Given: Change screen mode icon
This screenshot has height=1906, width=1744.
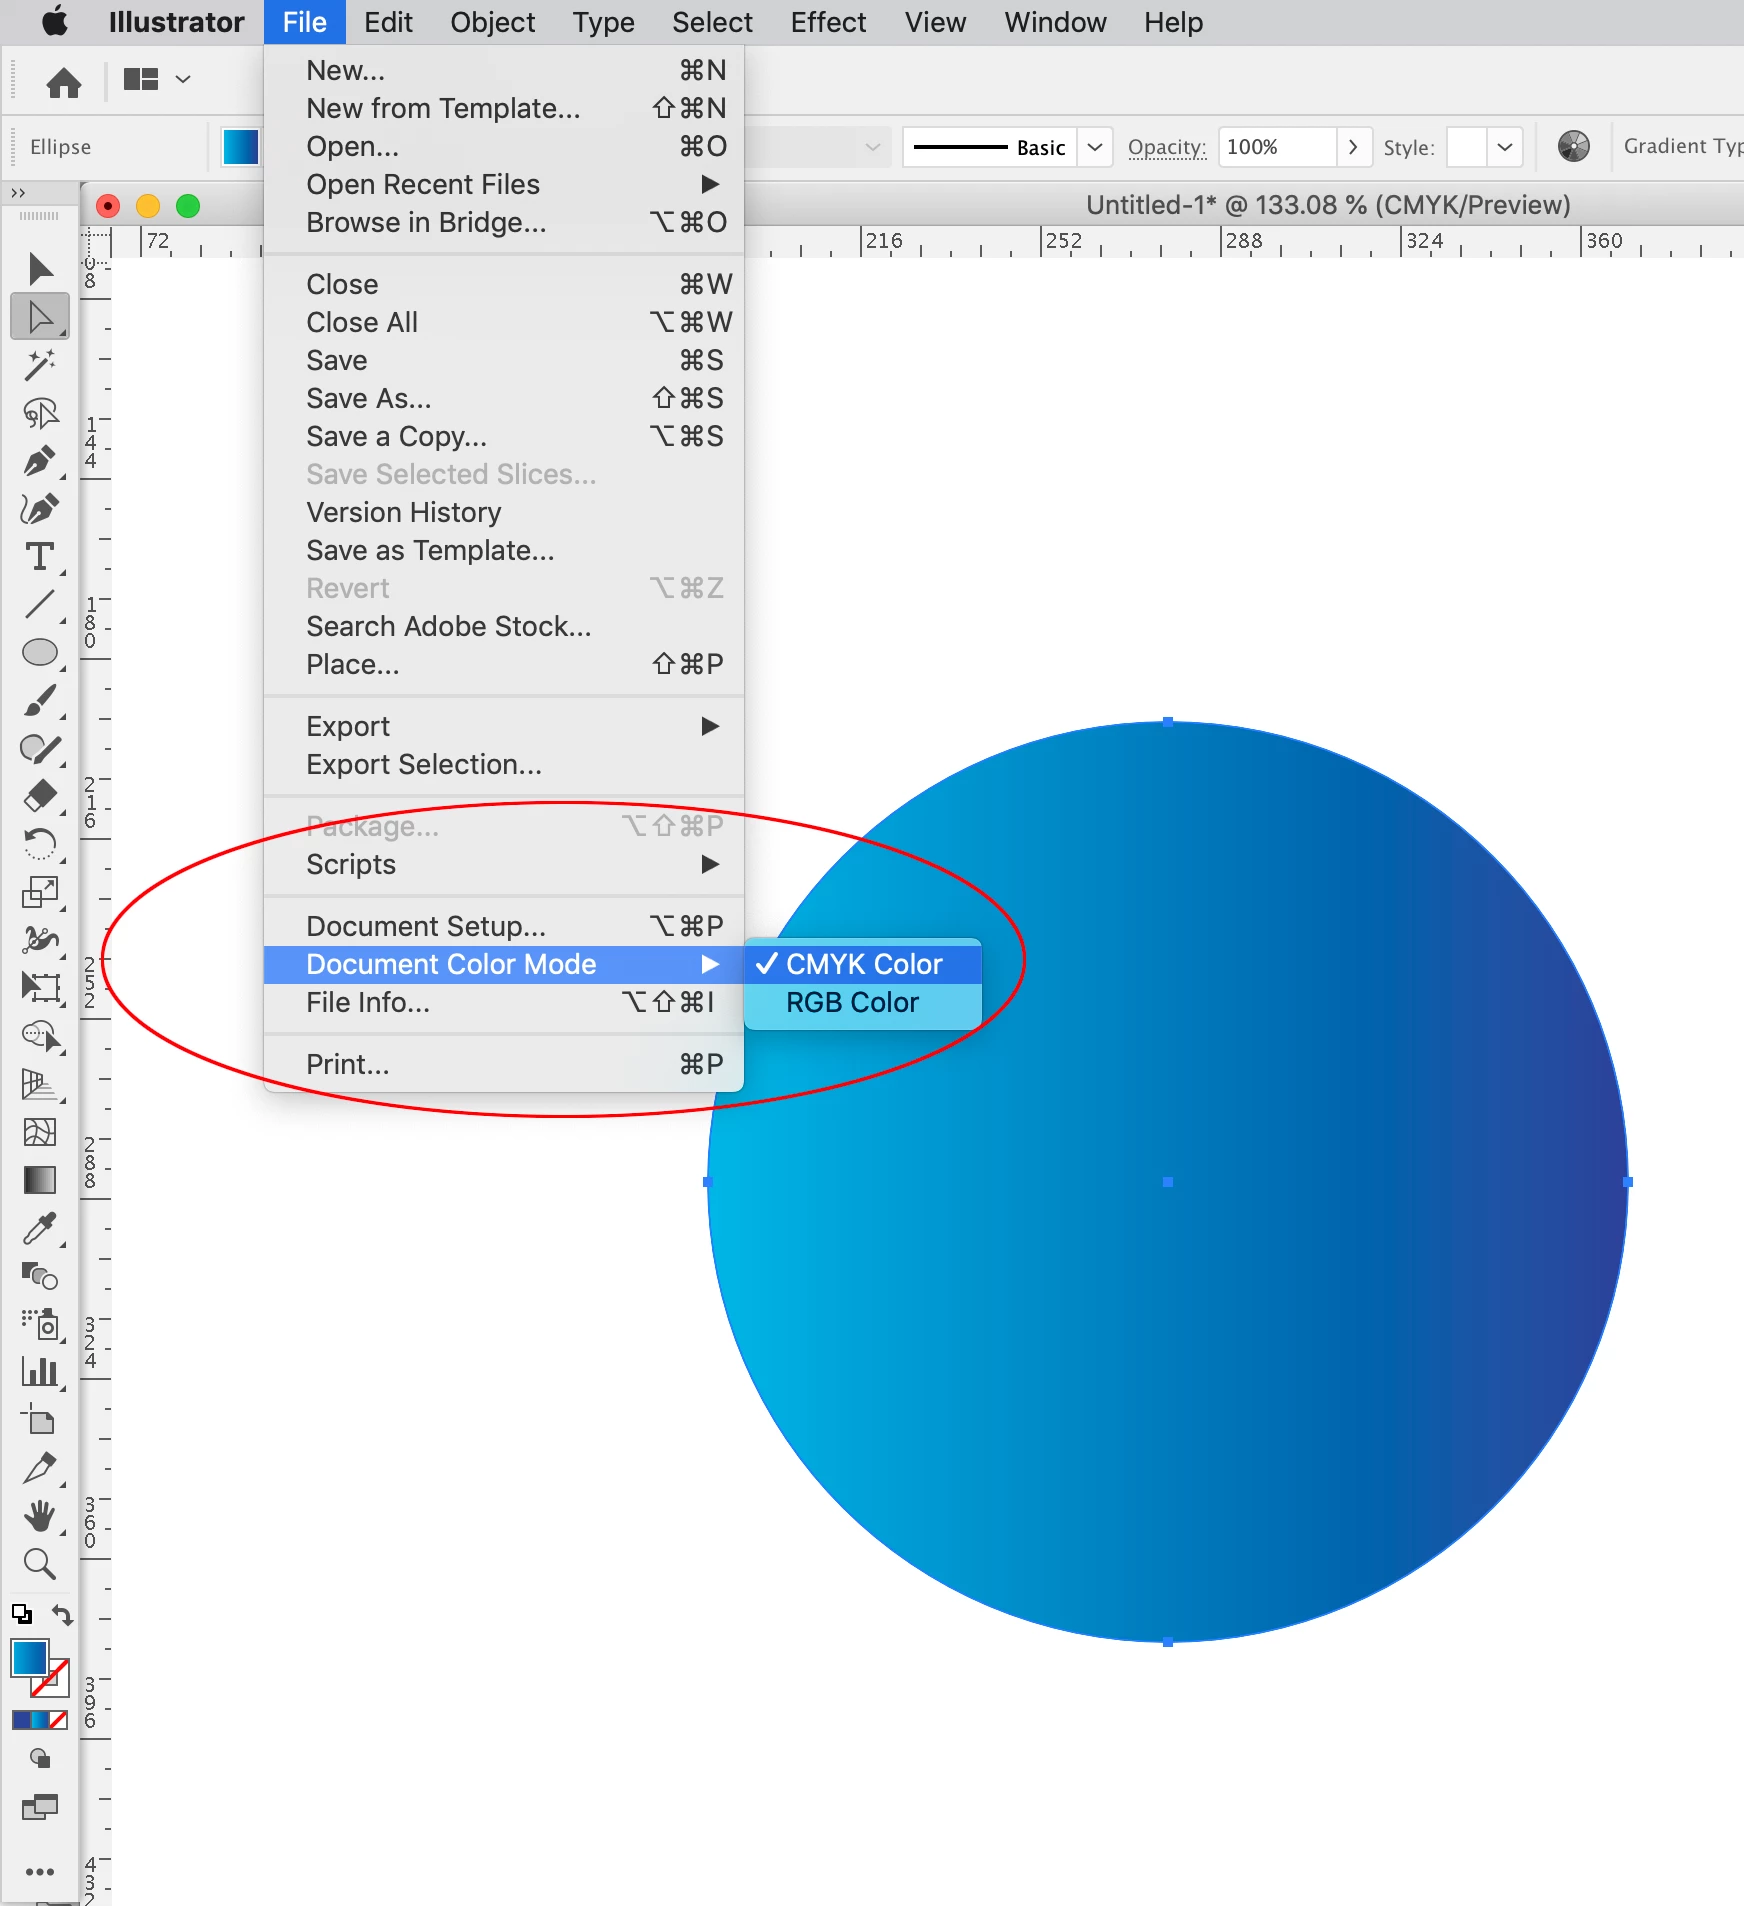Looking at the screenshot, I should coord(40,1807).
